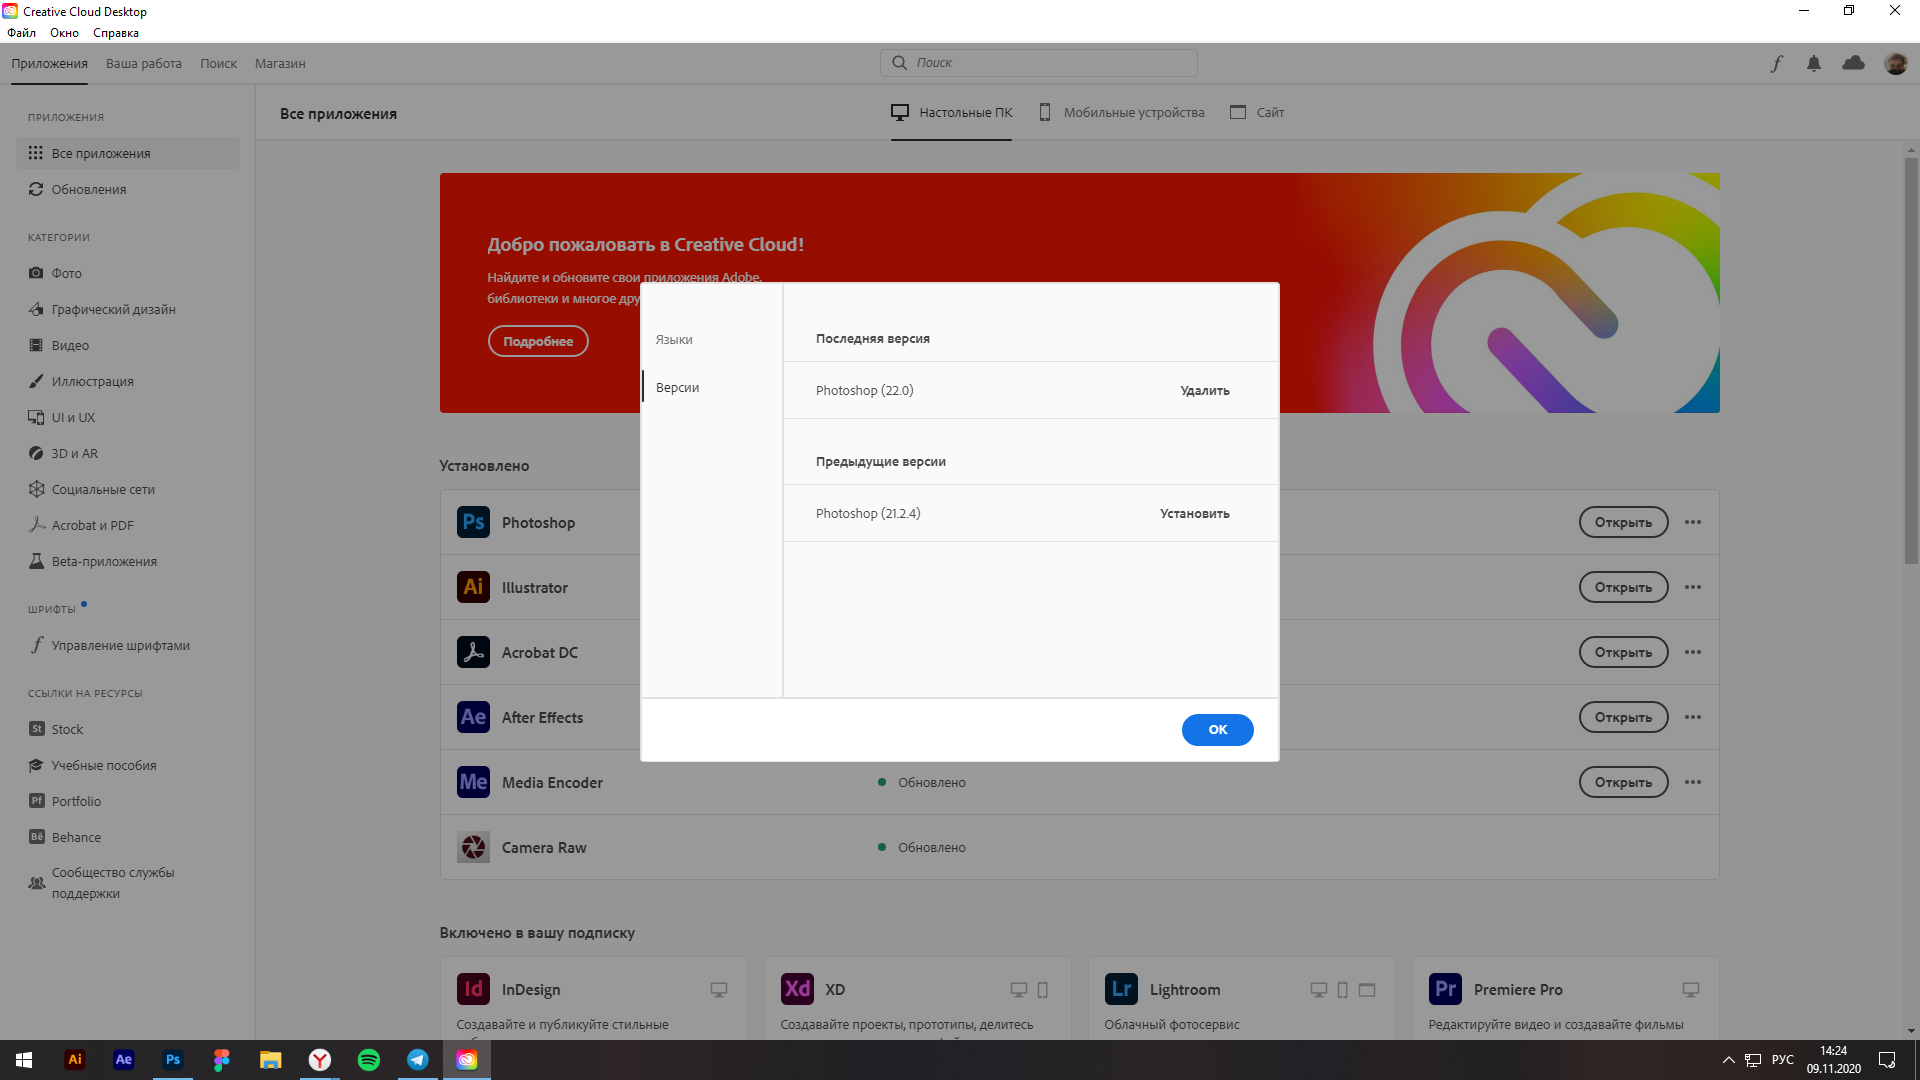Open the Файл menu

(21, 33)
